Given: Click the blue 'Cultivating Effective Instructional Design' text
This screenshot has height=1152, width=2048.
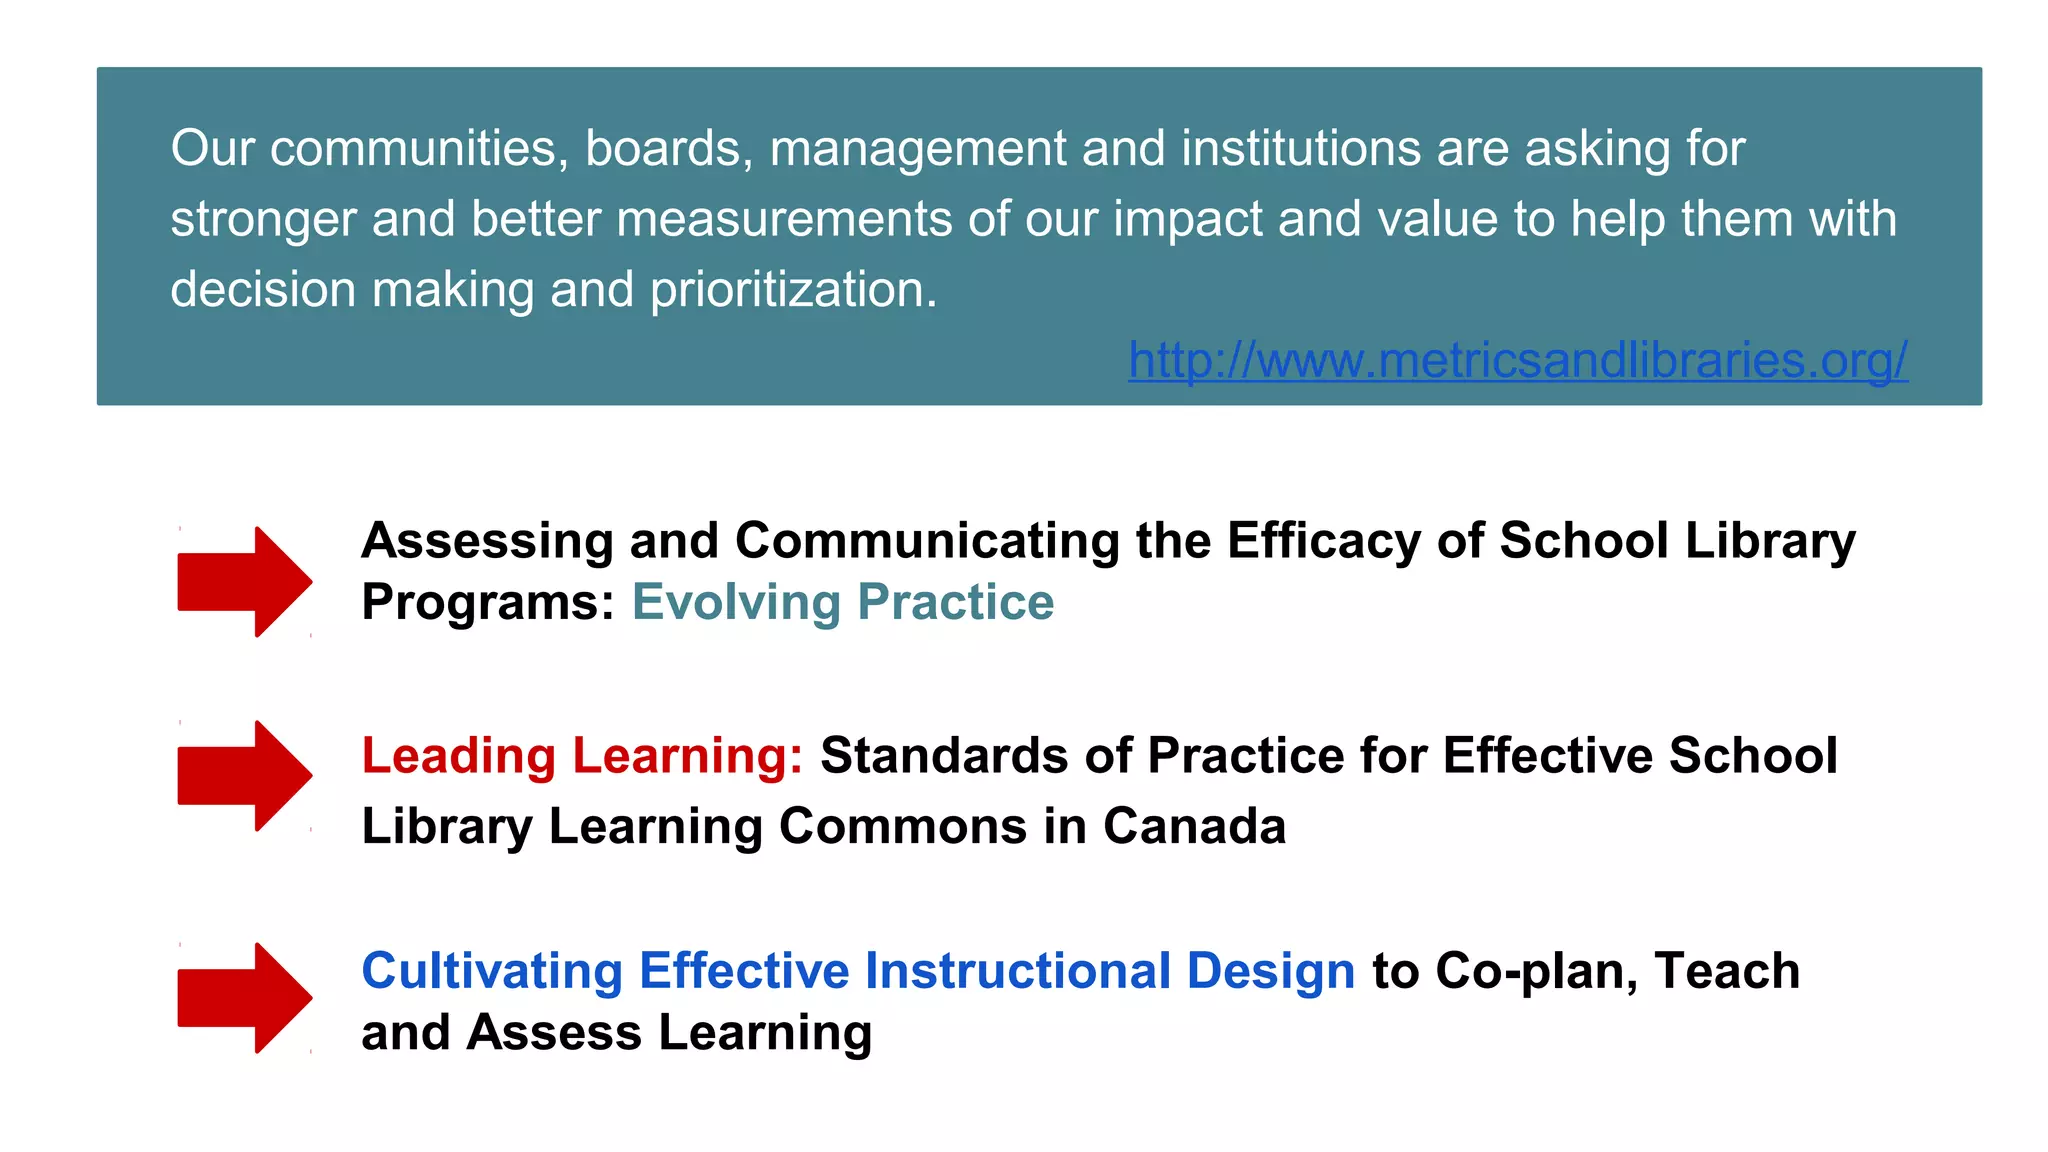Looking at the screenshot, I should (x=858, y=970).
